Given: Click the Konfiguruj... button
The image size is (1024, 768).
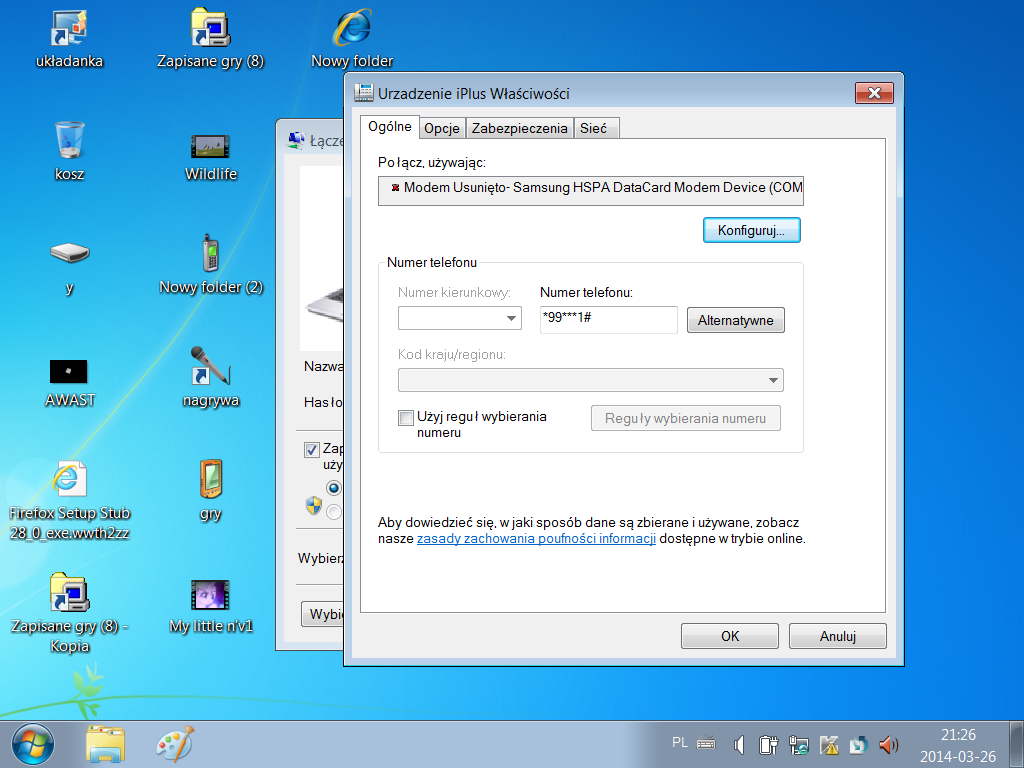Looking at the screenshot, I should (752, 230).
